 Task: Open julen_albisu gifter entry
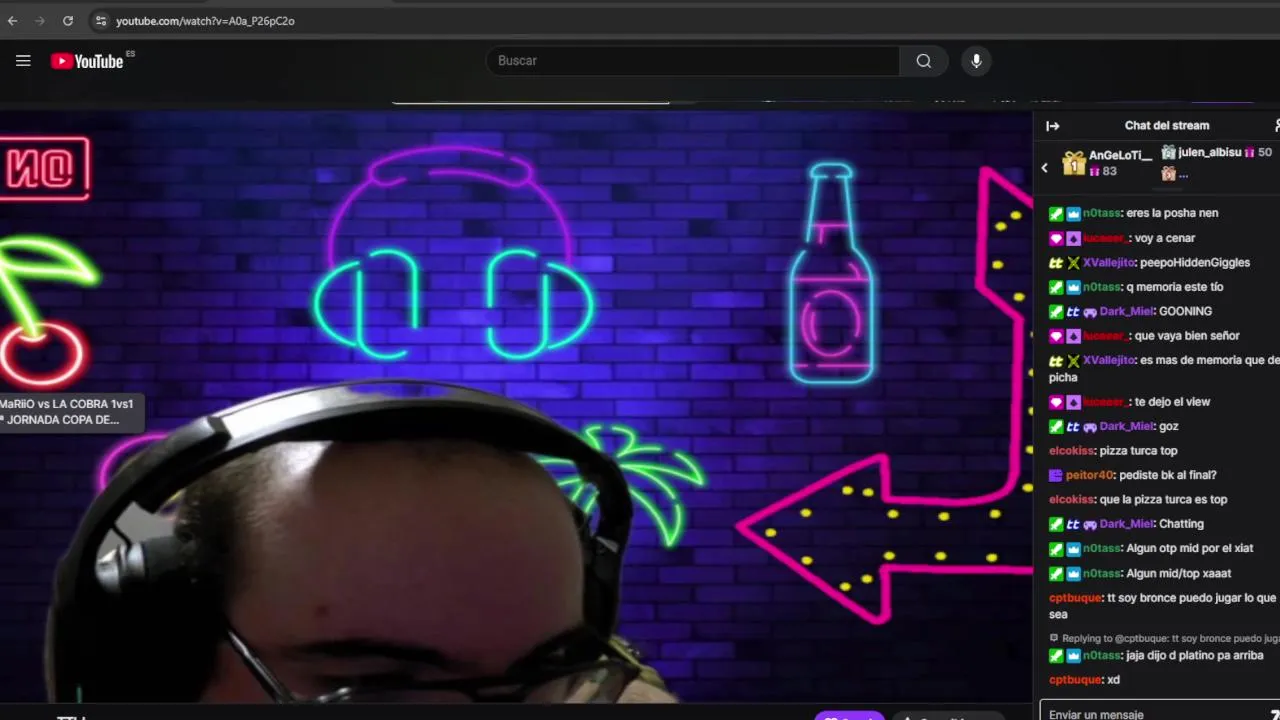1216,153
